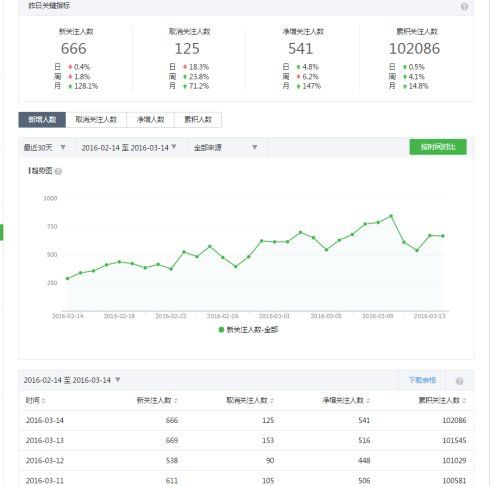Click the green 按时间对比 button
This screenshot has height=486, width=490.
pyautogui.click(x=438, y=147)
